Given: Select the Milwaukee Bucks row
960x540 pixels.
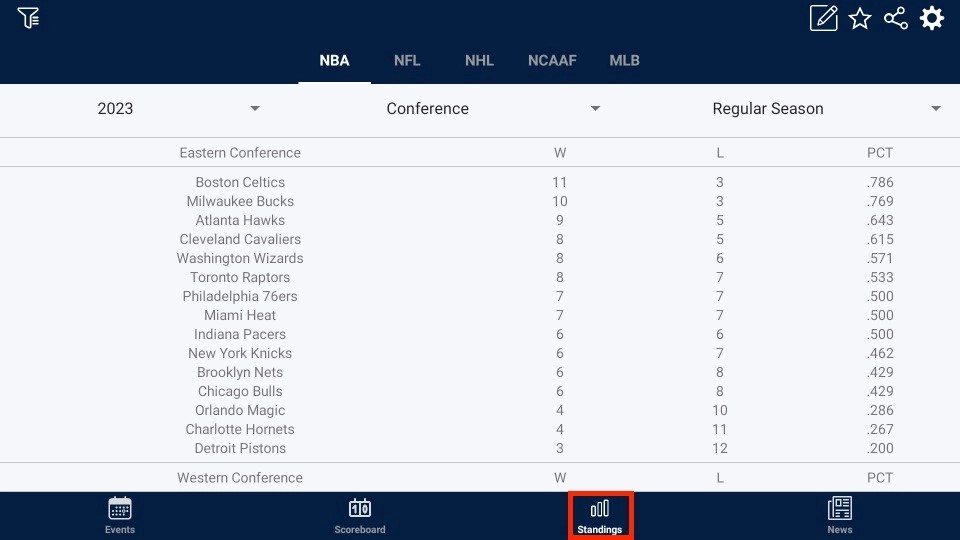Looking at the screenshot, I should tap(480, 201).
